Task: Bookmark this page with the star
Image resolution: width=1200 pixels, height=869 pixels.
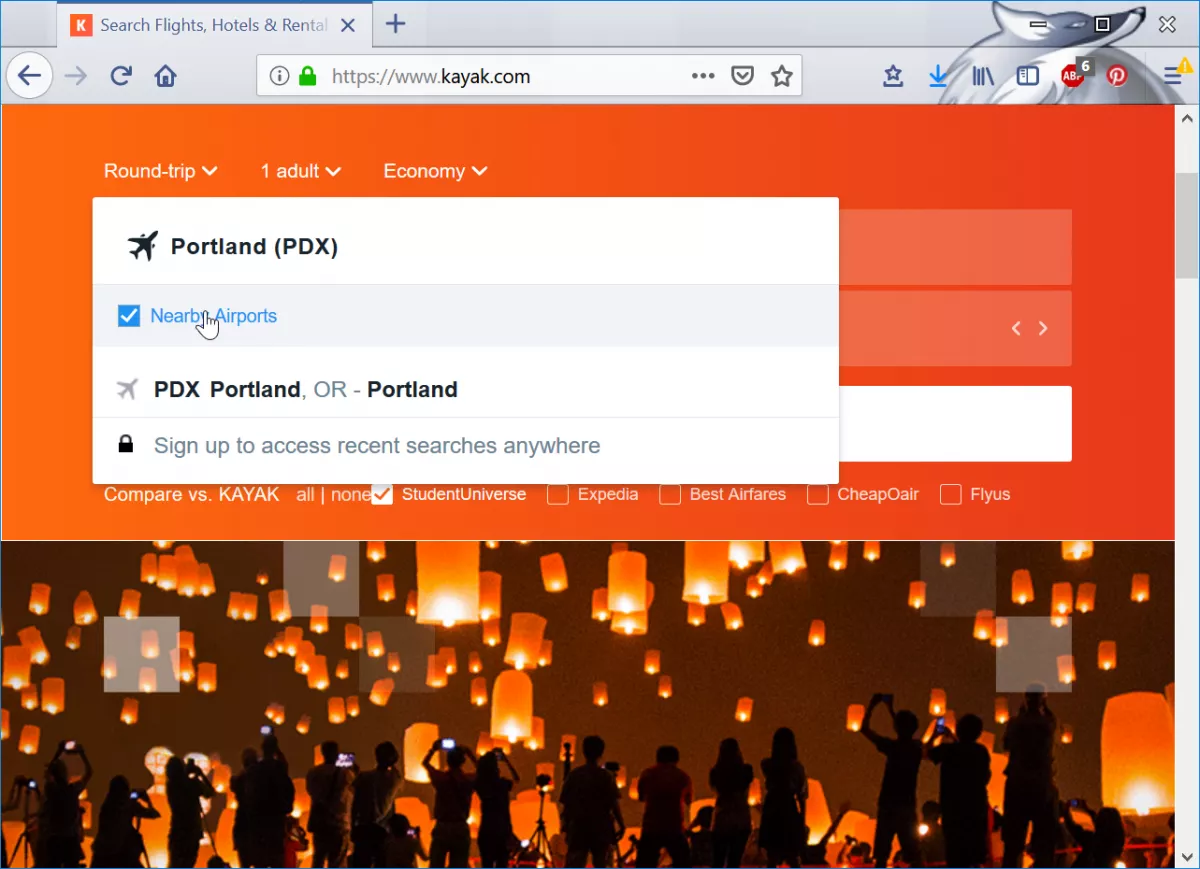Action: pyautogui.click(x=781, y=76)
